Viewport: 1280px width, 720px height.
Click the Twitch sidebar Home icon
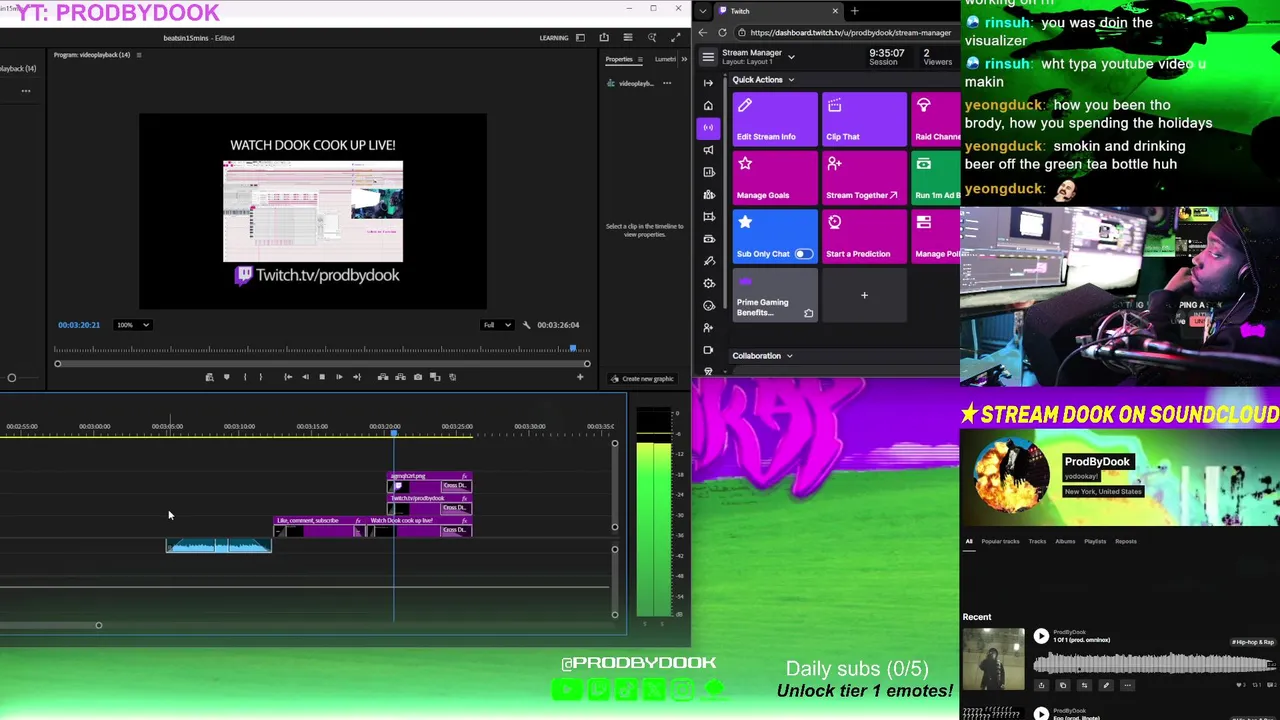pyautogui.click(x=708, y=105)
